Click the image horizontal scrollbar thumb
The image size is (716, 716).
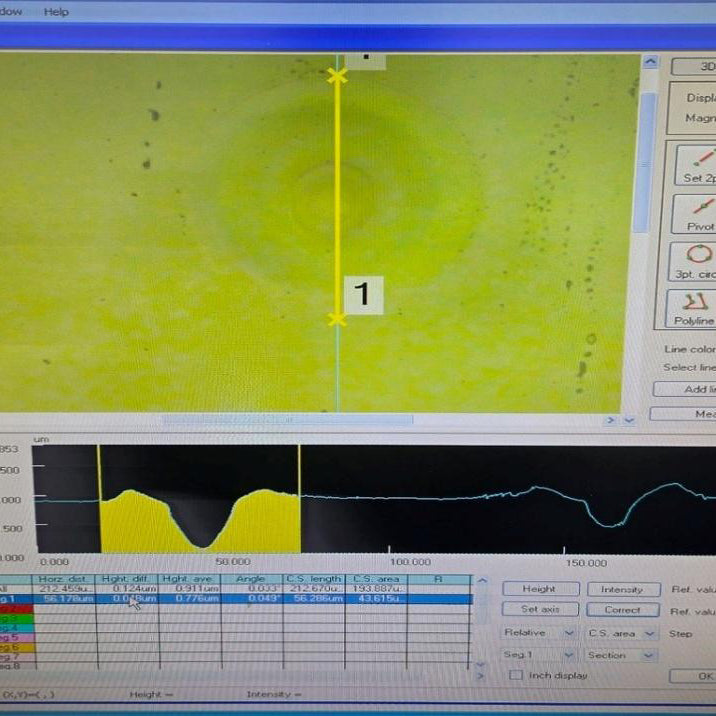[288, 419]
